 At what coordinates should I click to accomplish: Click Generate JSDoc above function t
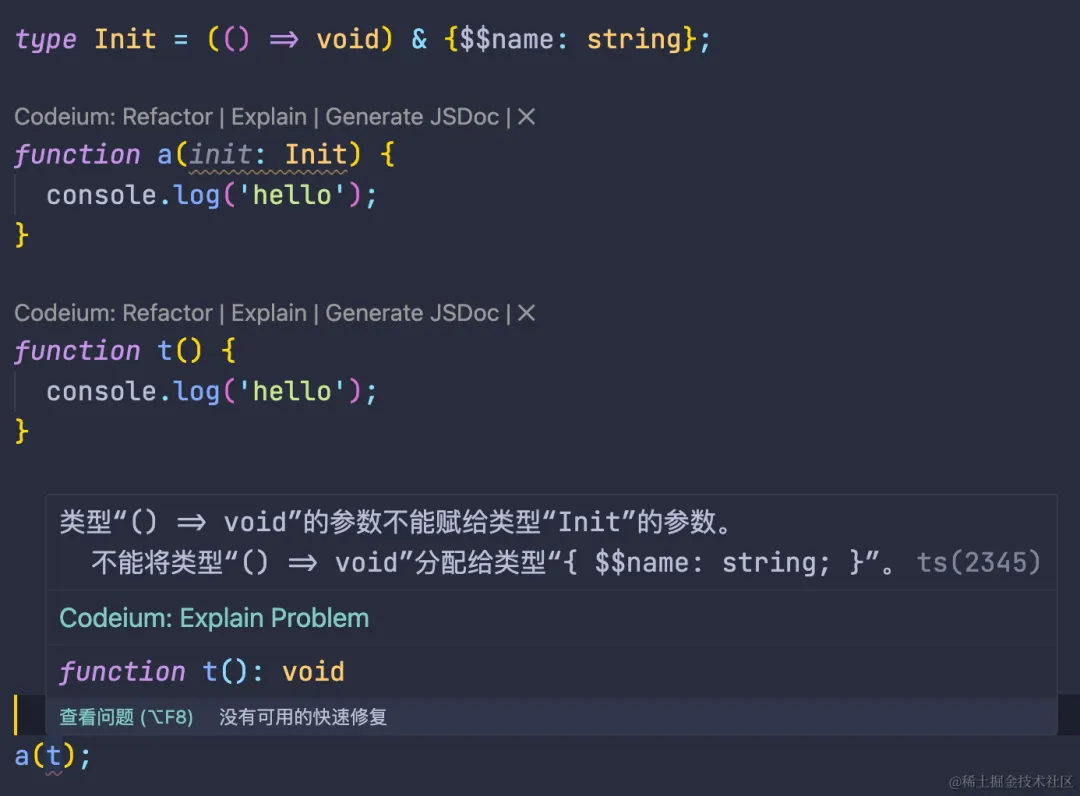tap(412, 313)
